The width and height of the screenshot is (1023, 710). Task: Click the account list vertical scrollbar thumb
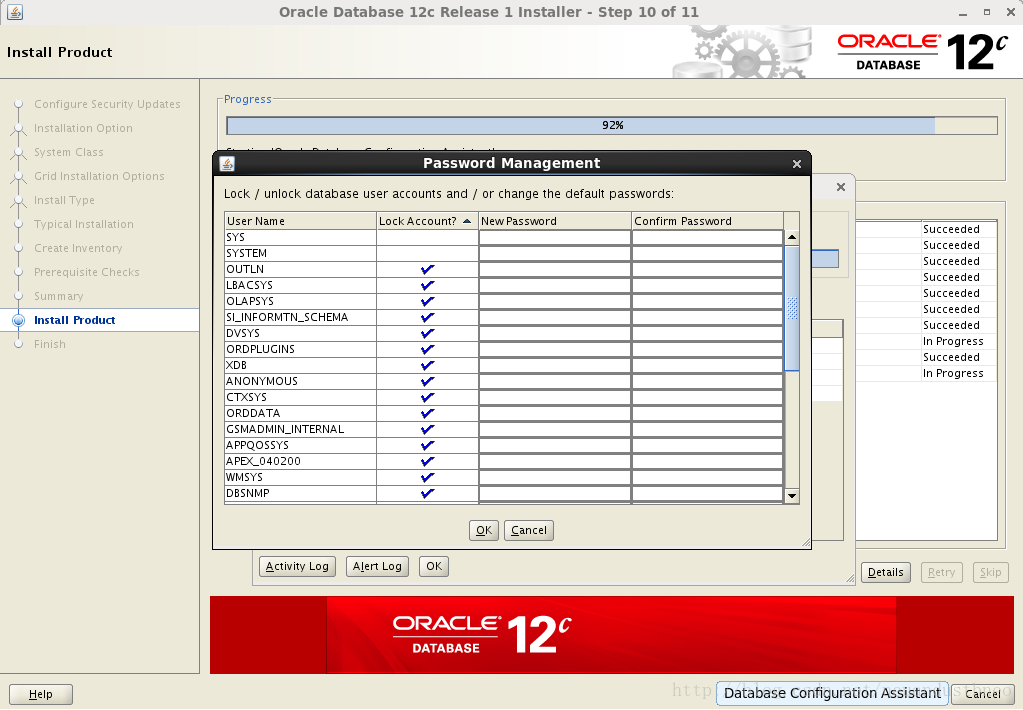[792, 308]
